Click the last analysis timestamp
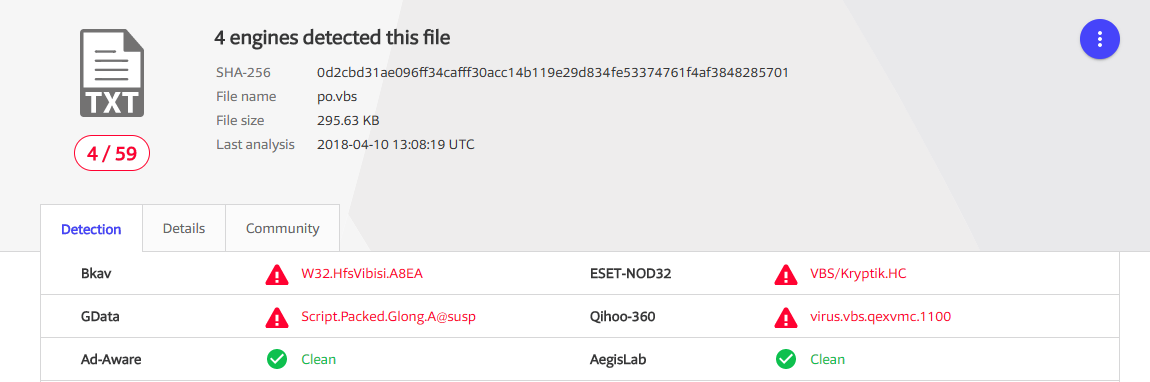Image resolution: width=1150 pixels, height=382 pixels. pos(395,144)
